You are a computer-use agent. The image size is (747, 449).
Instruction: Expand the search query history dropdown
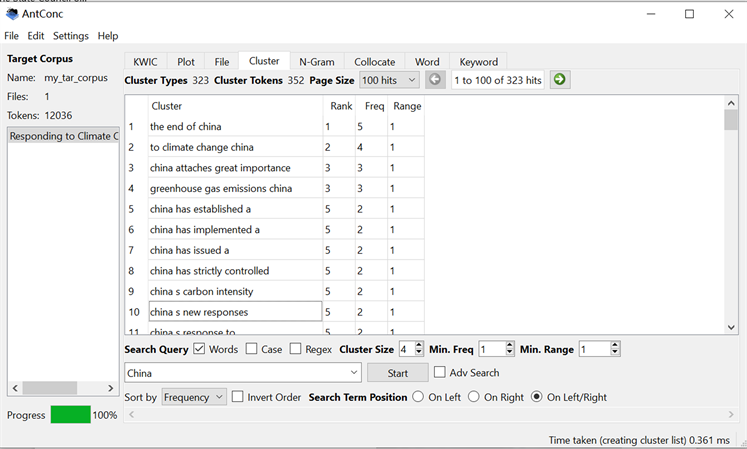tap(352, 373)
